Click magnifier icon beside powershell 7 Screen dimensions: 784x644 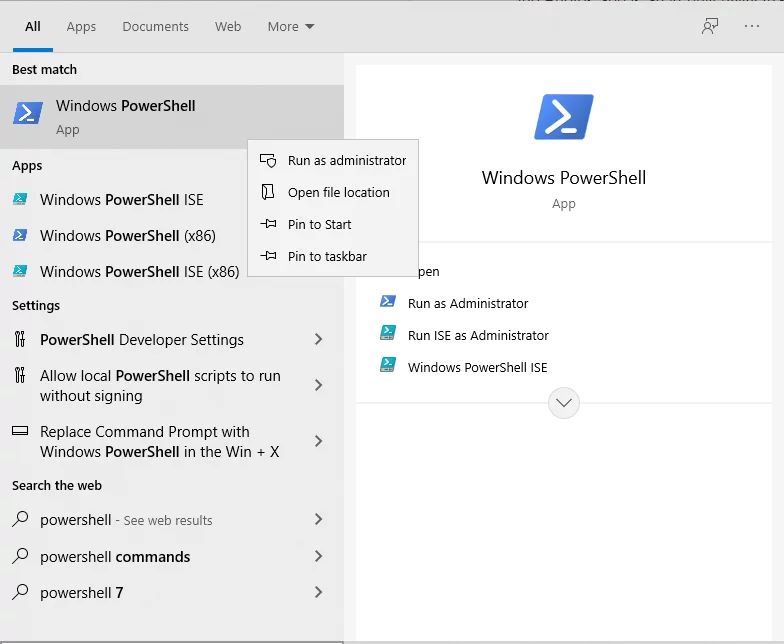coord(20,592)
